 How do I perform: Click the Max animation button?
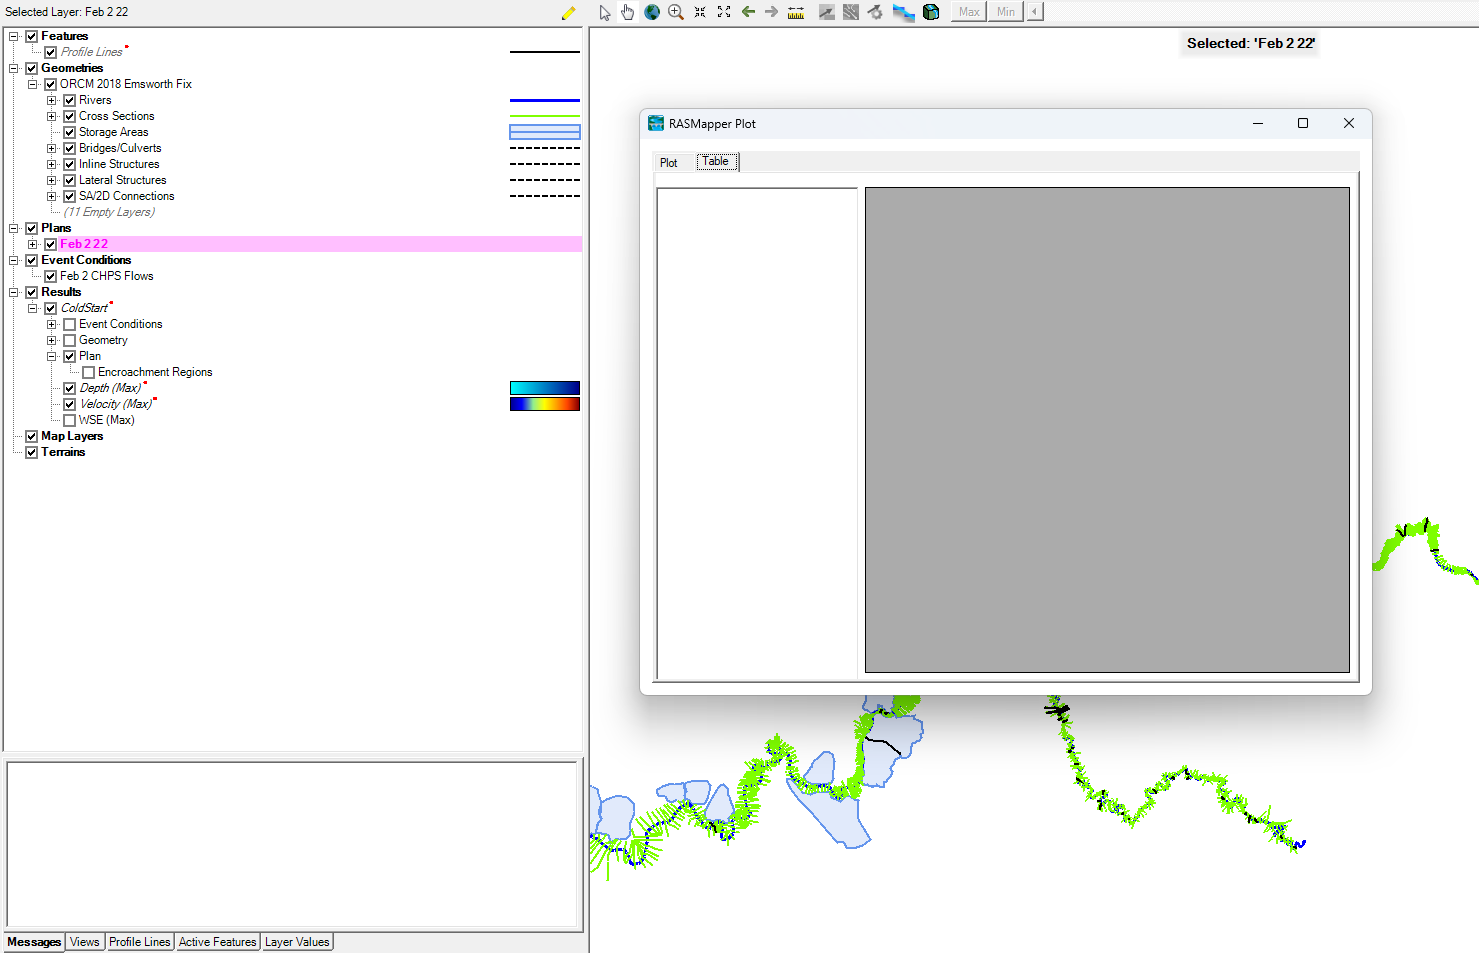[969, 12]
